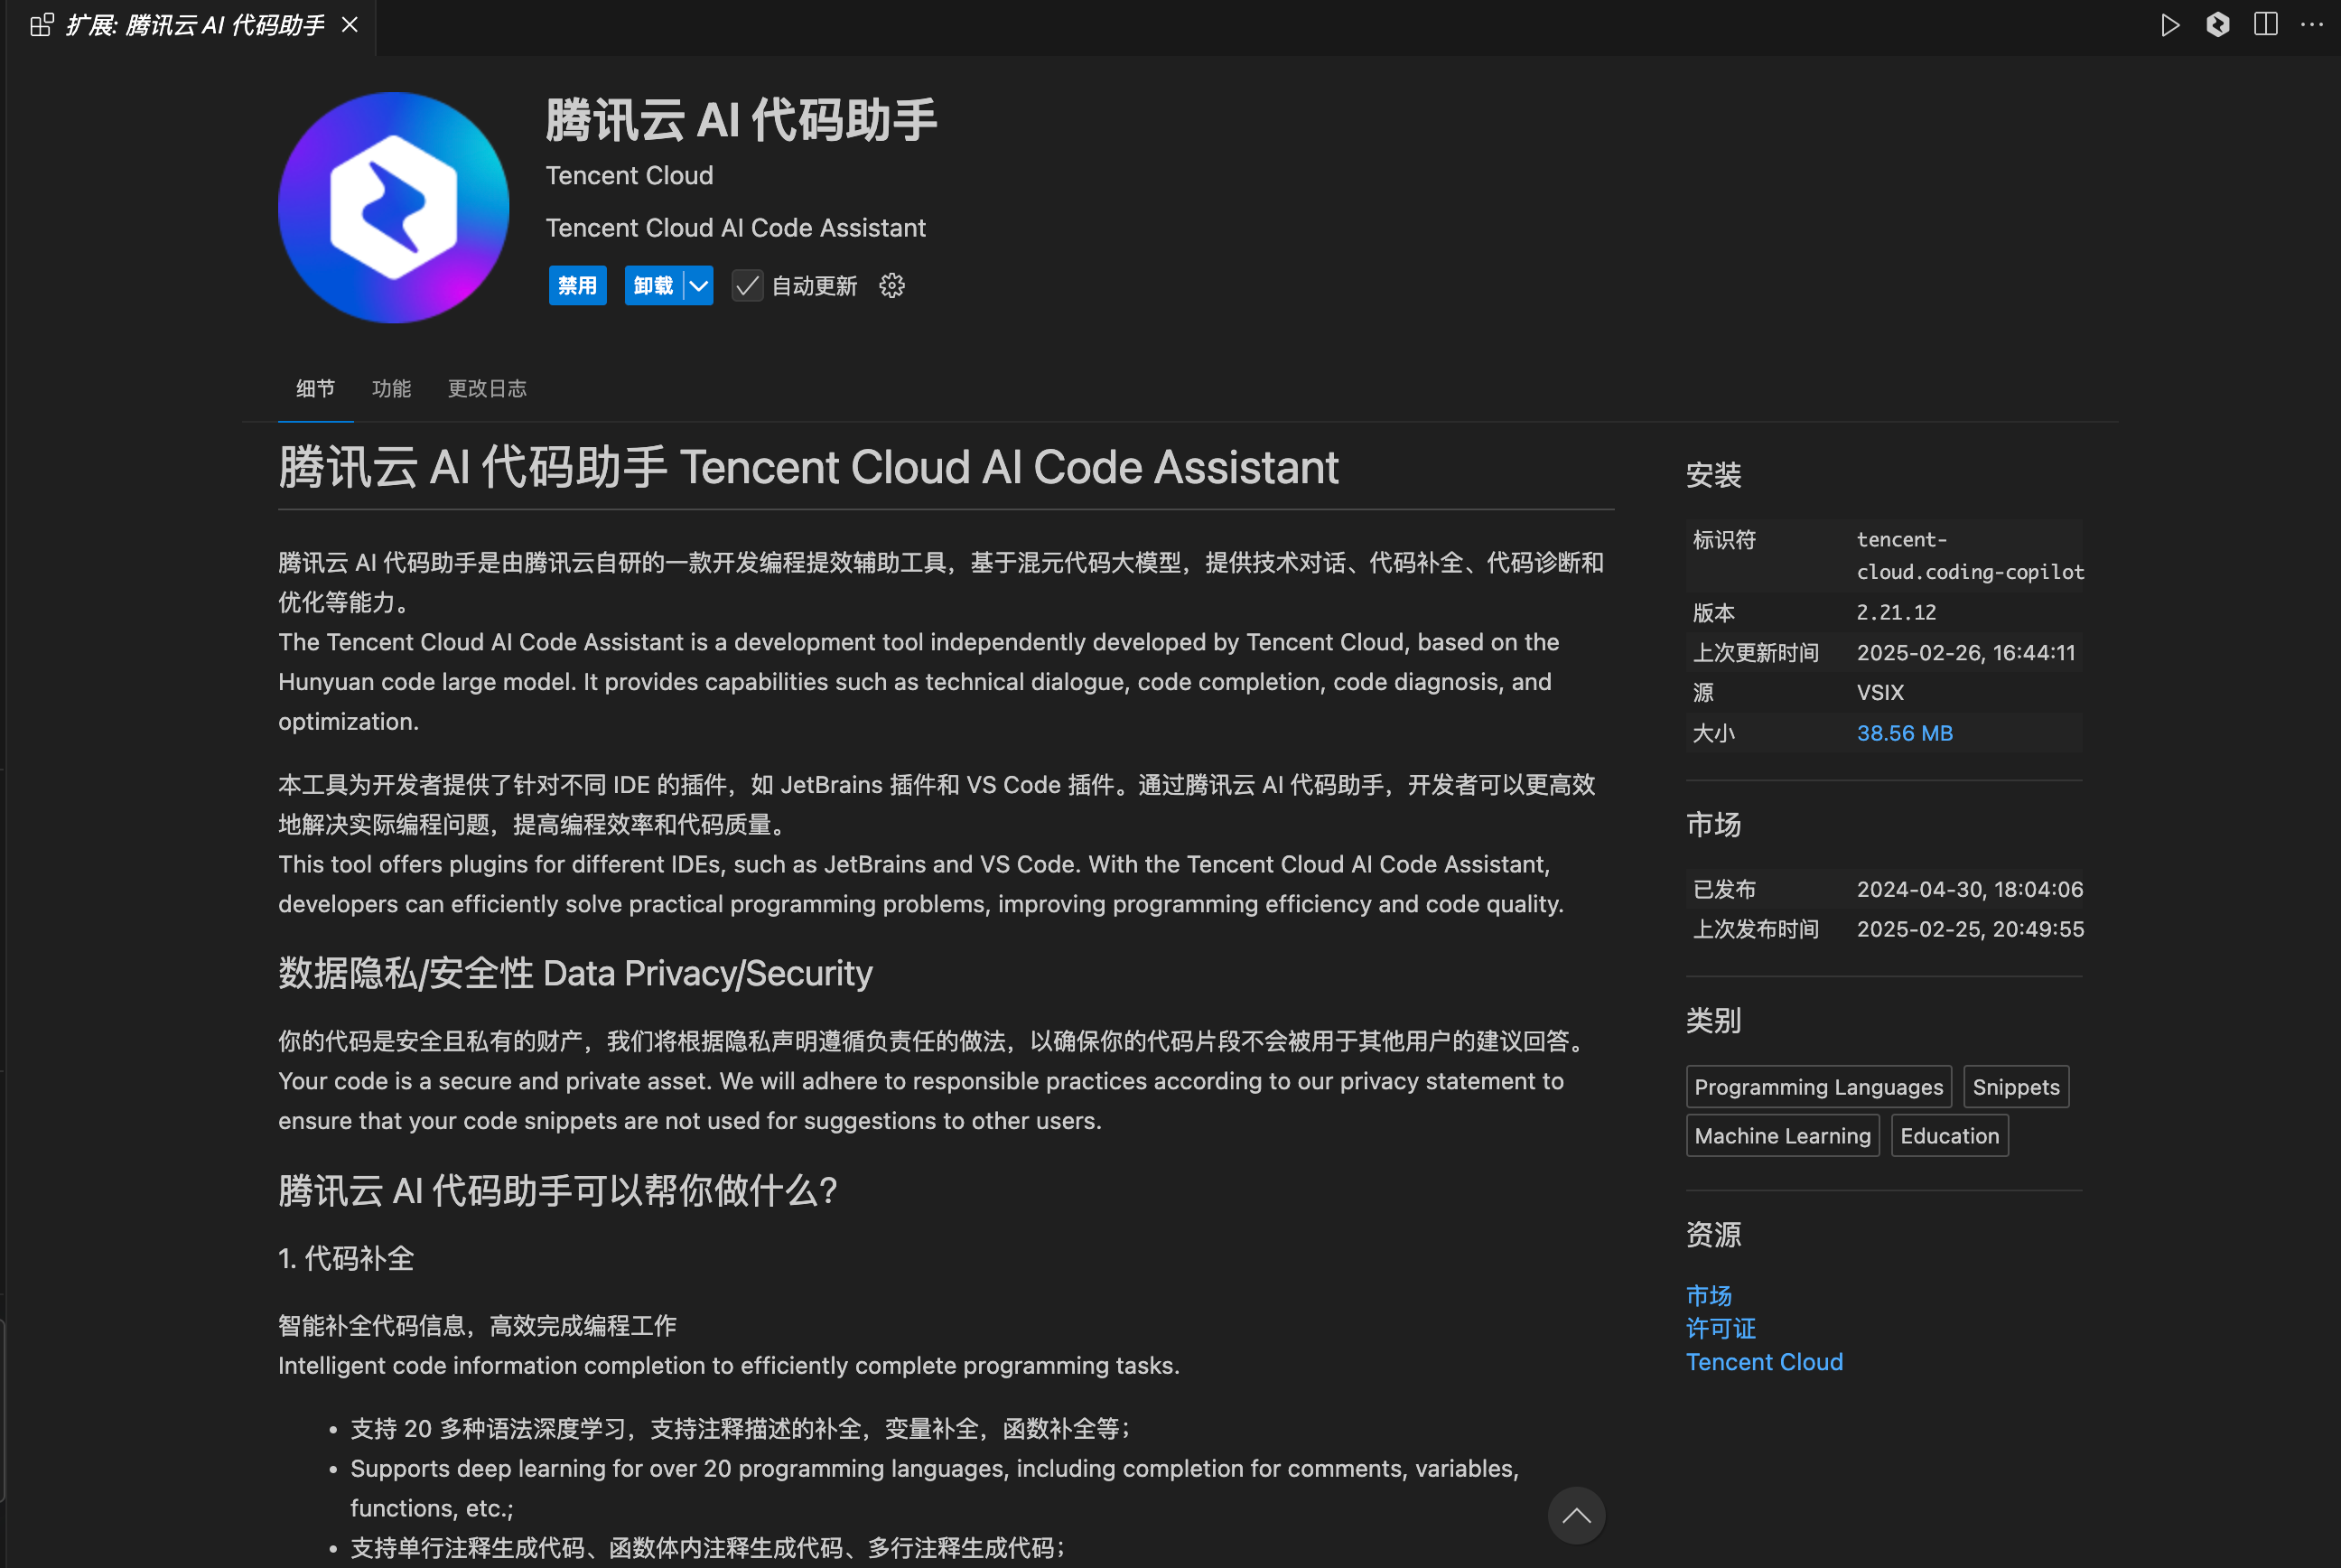Viewport: 2341px width, 1568px height.
Task: Toggle the auto update checkbox
Action: point(747,286)
